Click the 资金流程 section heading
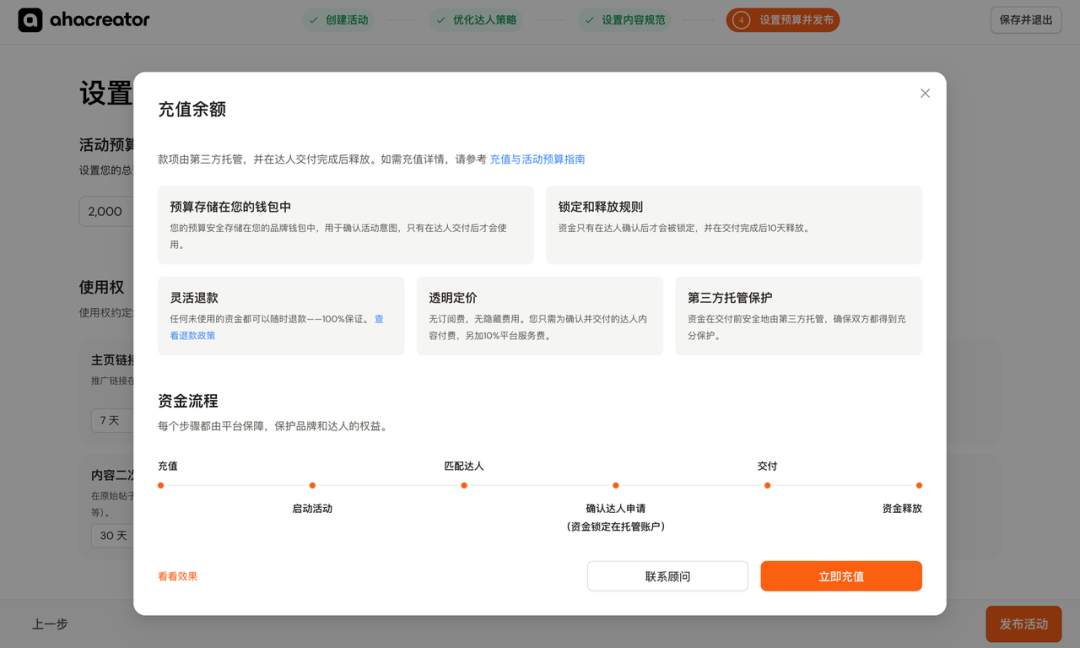This screenshot has height=648, width=1080. 188,401
